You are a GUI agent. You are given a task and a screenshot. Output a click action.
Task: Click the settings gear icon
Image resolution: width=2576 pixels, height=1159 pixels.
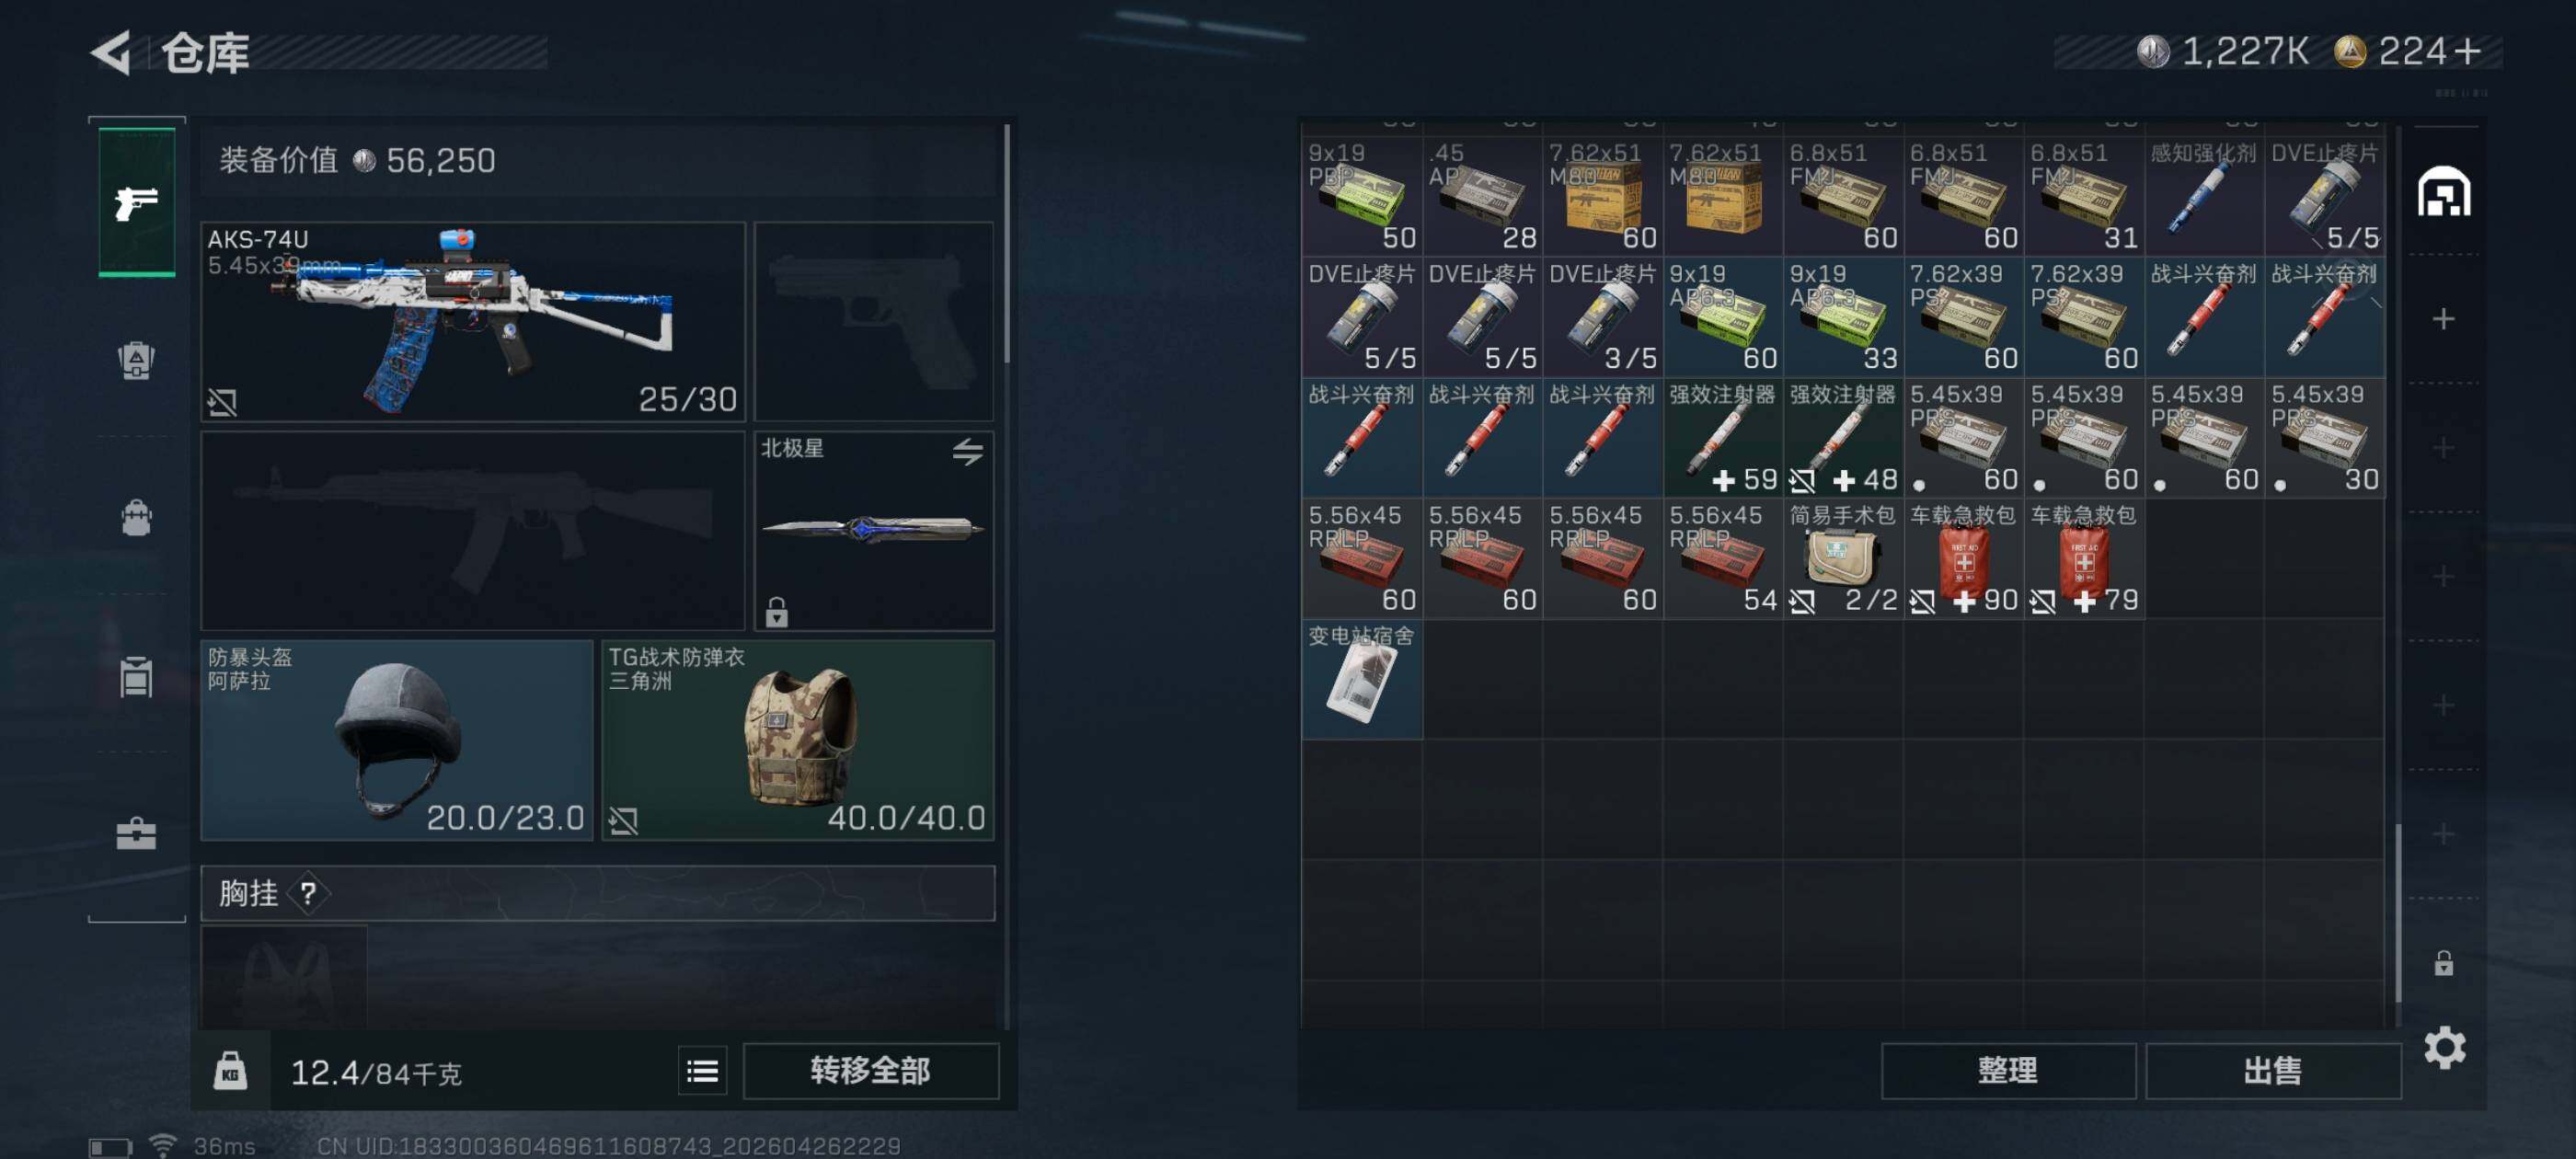(x=2444, y=1047)
